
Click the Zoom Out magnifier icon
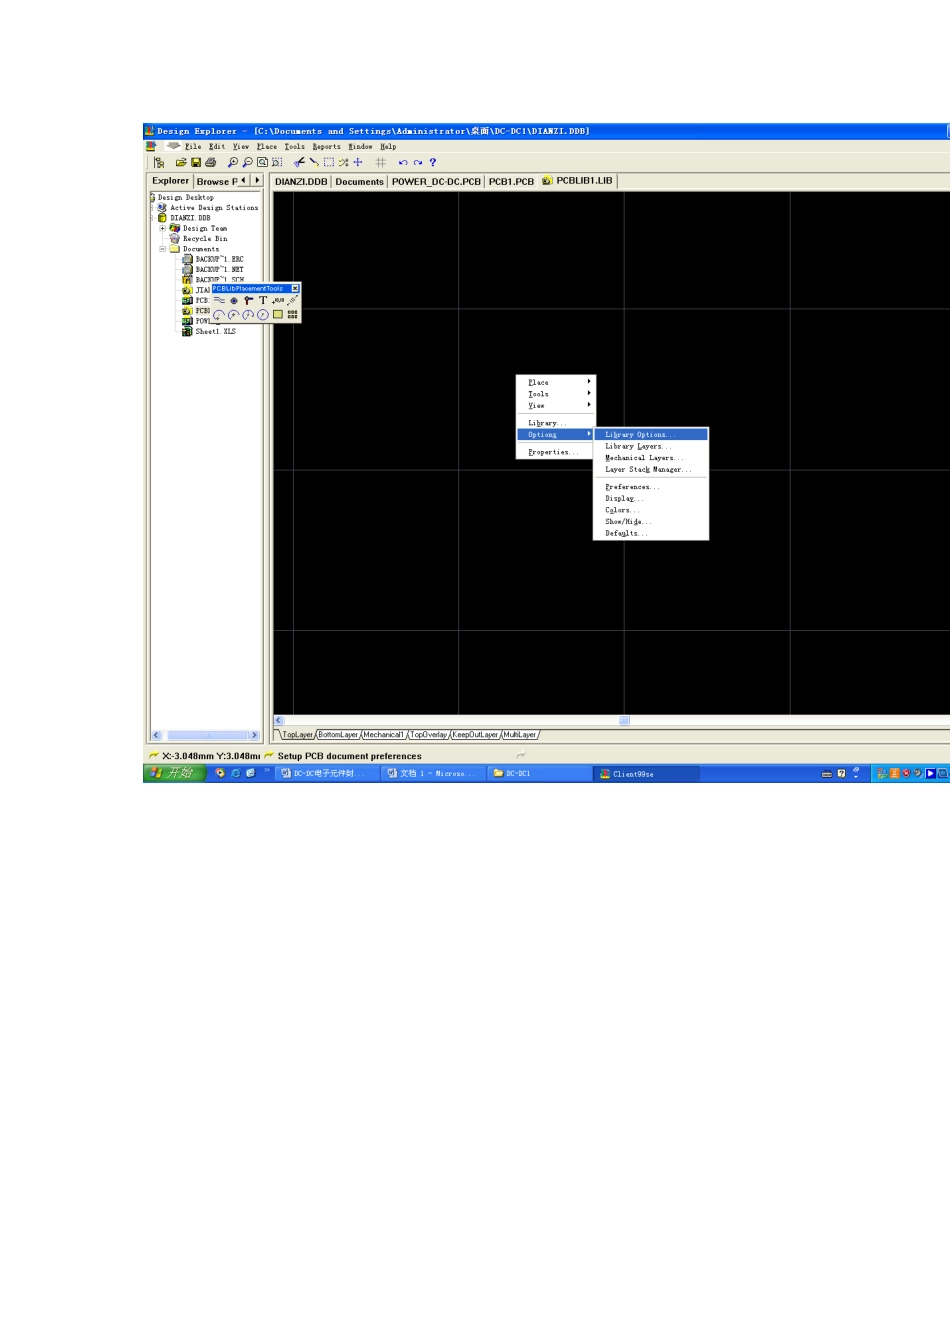coord(248,162)
